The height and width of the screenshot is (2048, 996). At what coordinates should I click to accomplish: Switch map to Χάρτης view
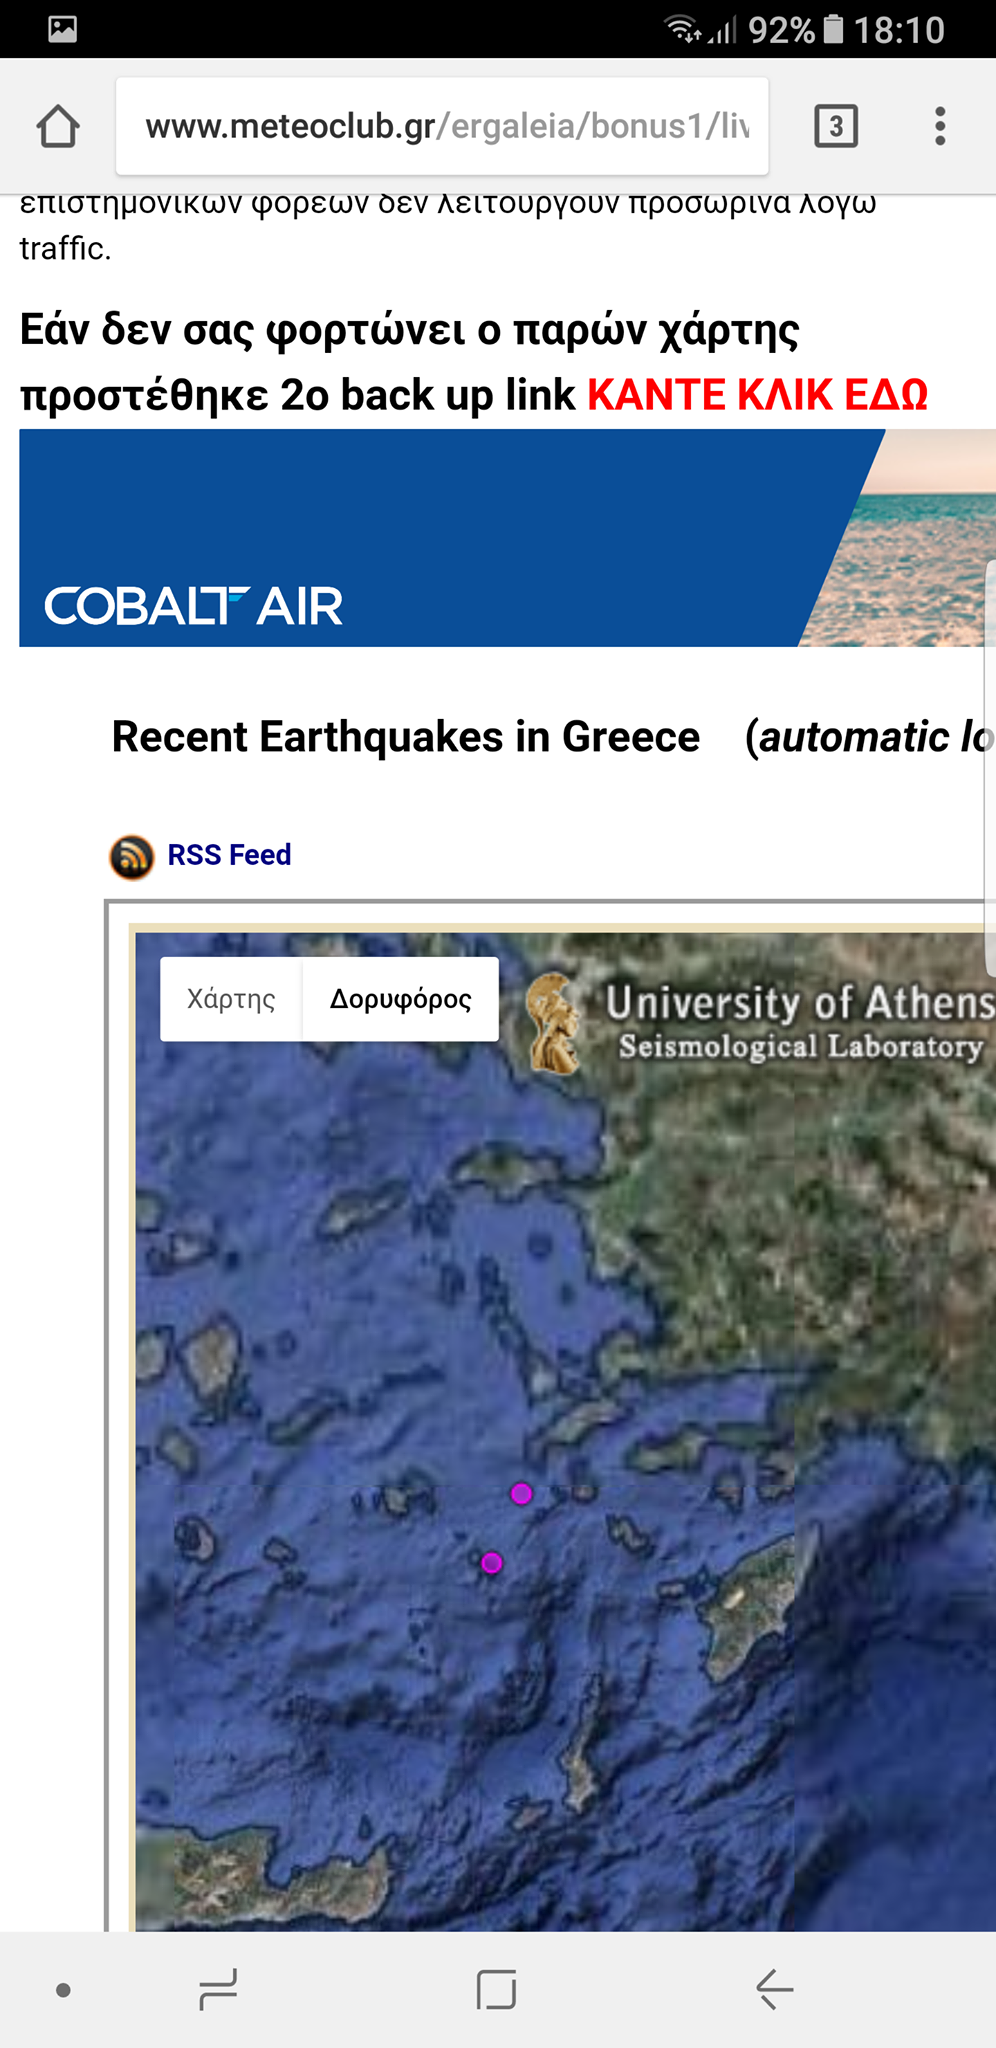point(231,999)
